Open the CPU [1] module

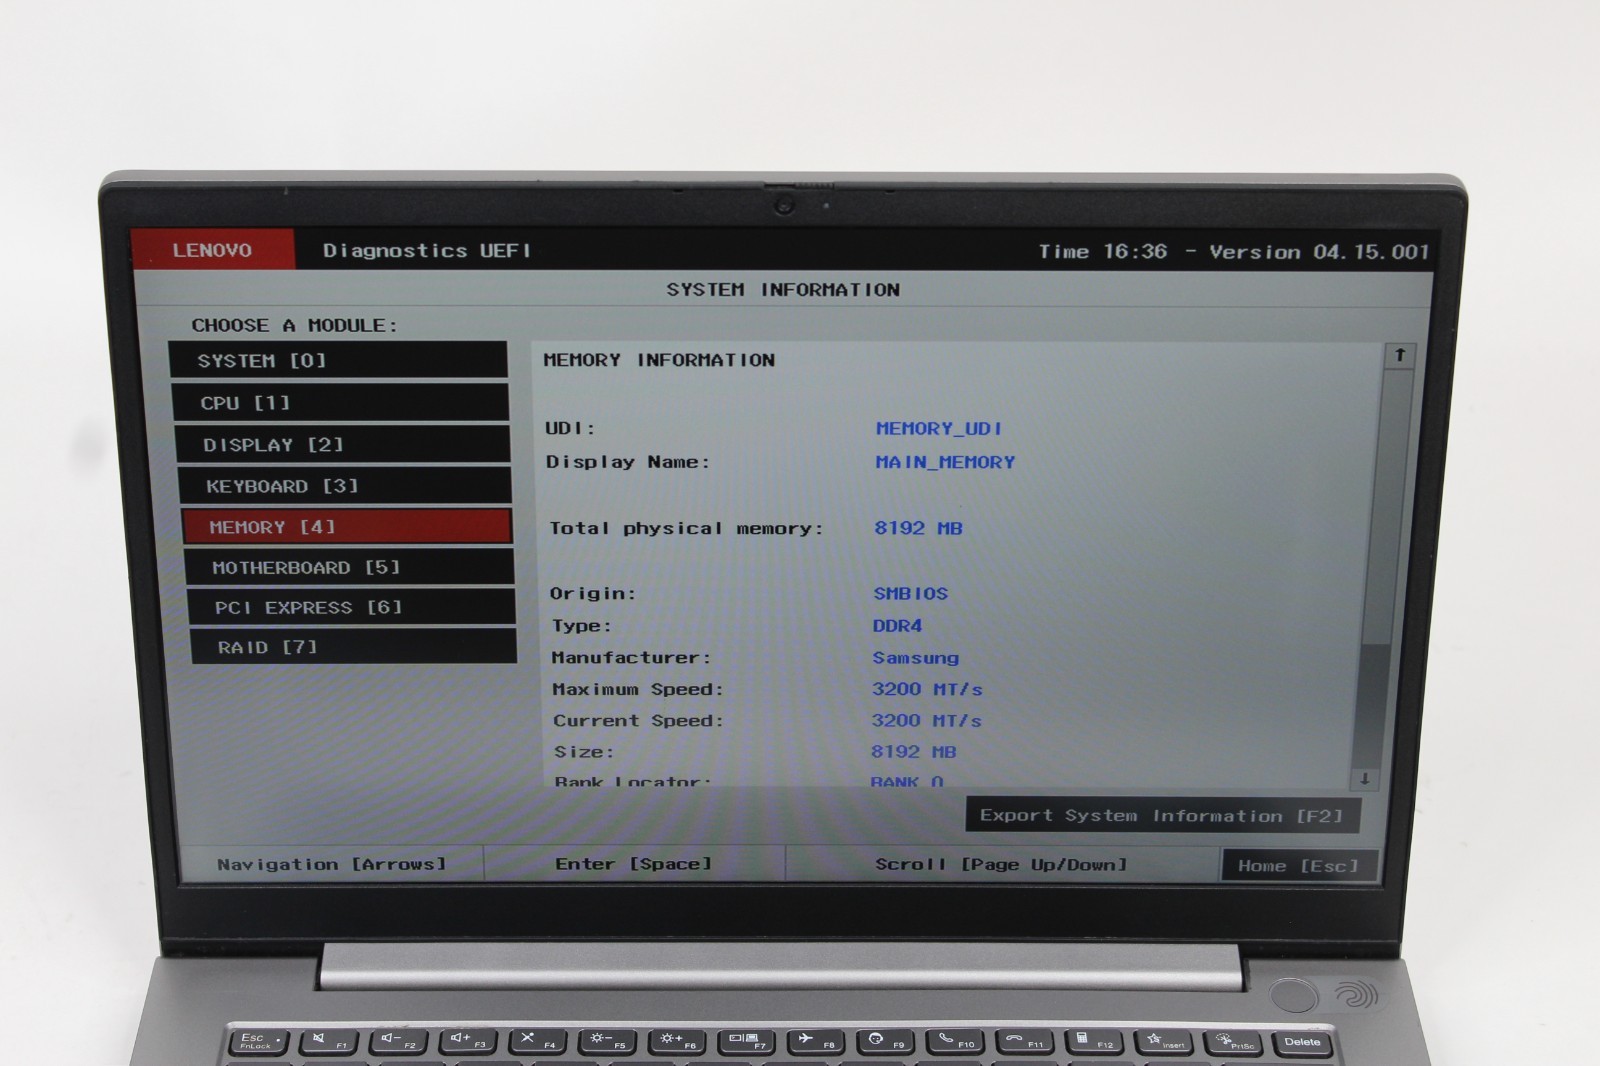pos(341,403)
